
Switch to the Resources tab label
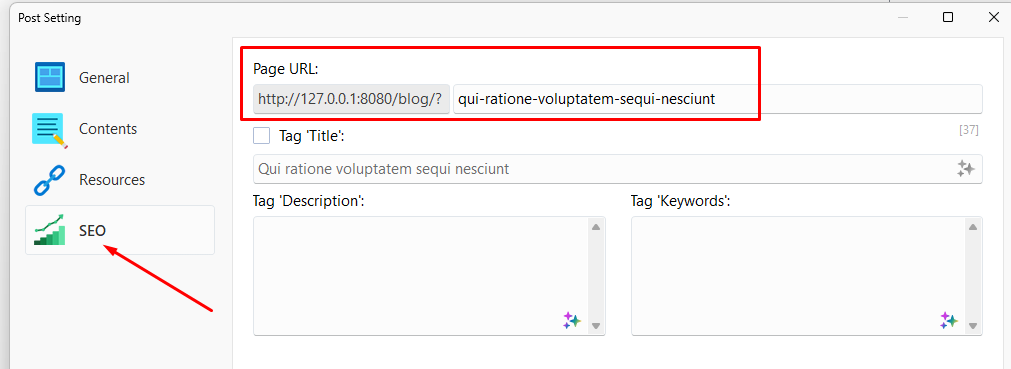click(112, 180)
